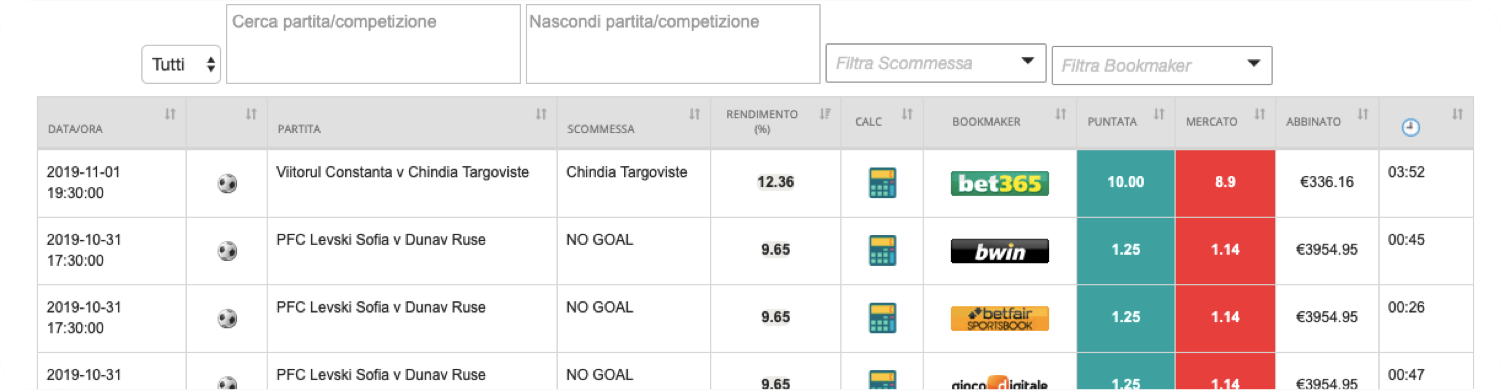
Task: Open calculator for Viitorul Constanta match
Action: tap(882, 183)
